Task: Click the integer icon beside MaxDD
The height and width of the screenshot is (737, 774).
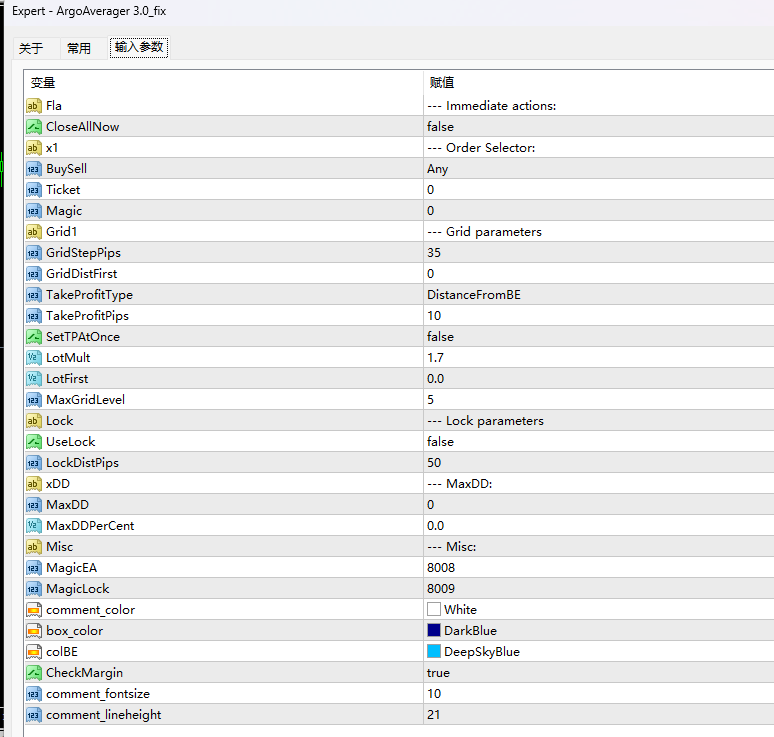Action: pos(34,504)
